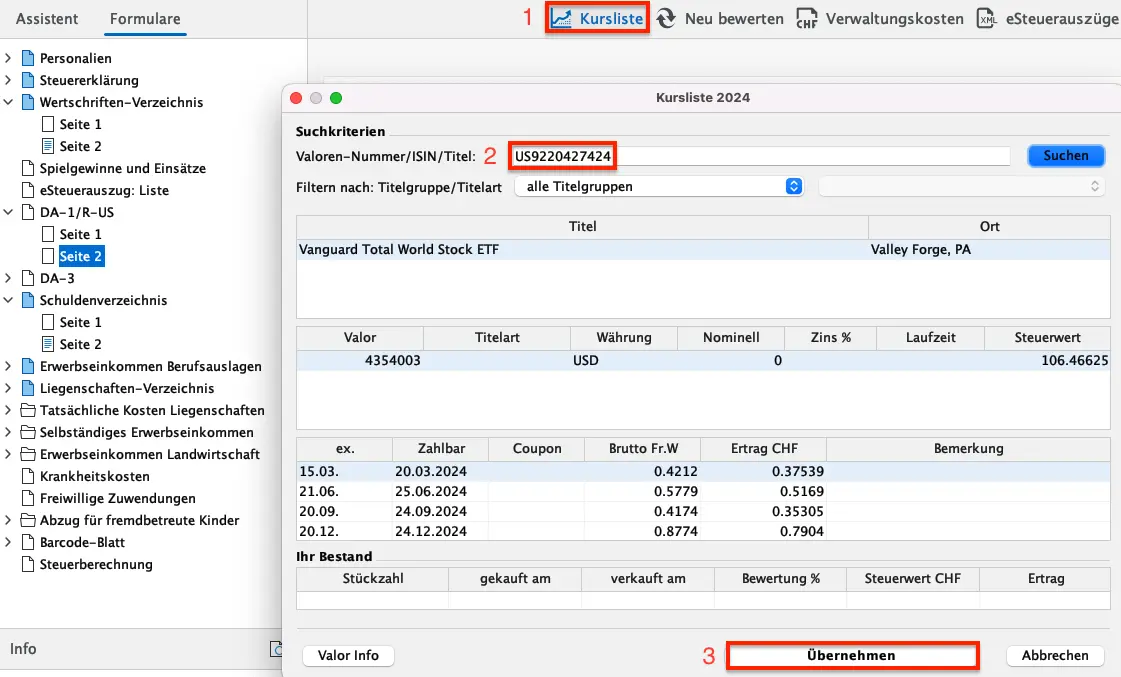Viewport: 1121px width, 677px height.
Task: Open the Barcode-Blatt form icon
Action: (x=28, y=542)
